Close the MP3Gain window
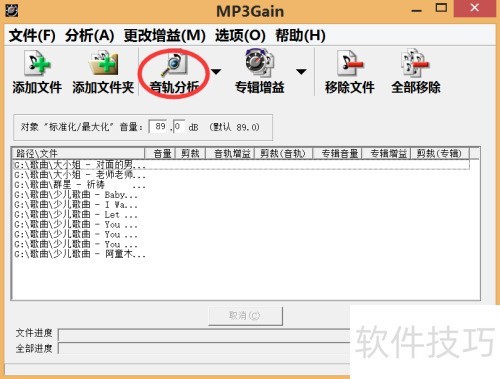 [x=475, y=8]
